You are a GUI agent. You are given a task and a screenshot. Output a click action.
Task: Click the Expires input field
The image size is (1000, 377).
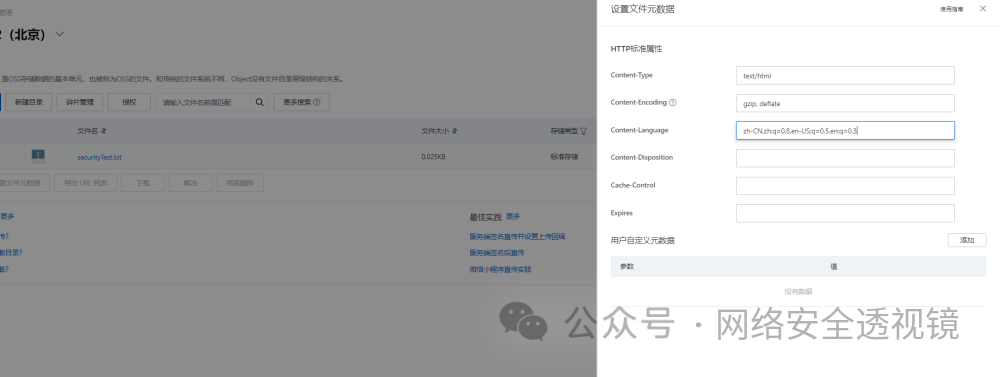845,213
